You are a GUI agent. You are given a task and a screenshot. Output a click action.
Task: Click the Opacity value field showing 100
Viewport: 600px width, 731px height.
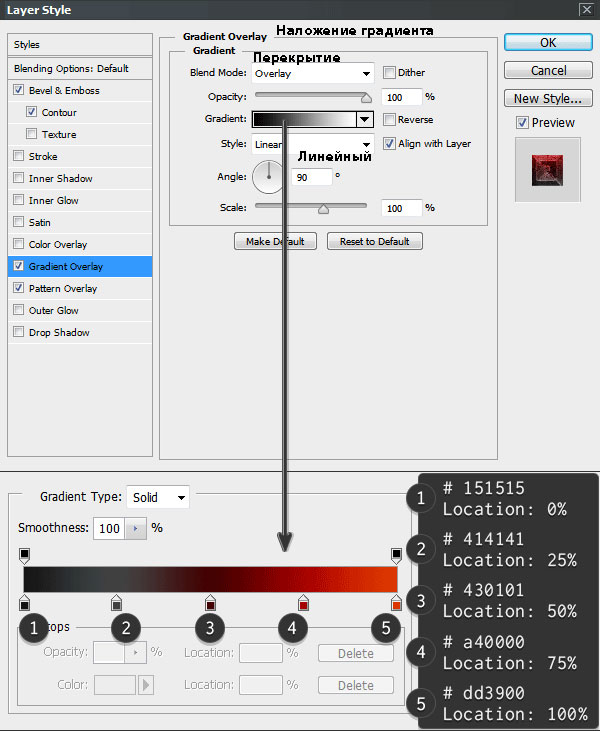[x=401, y=97]
